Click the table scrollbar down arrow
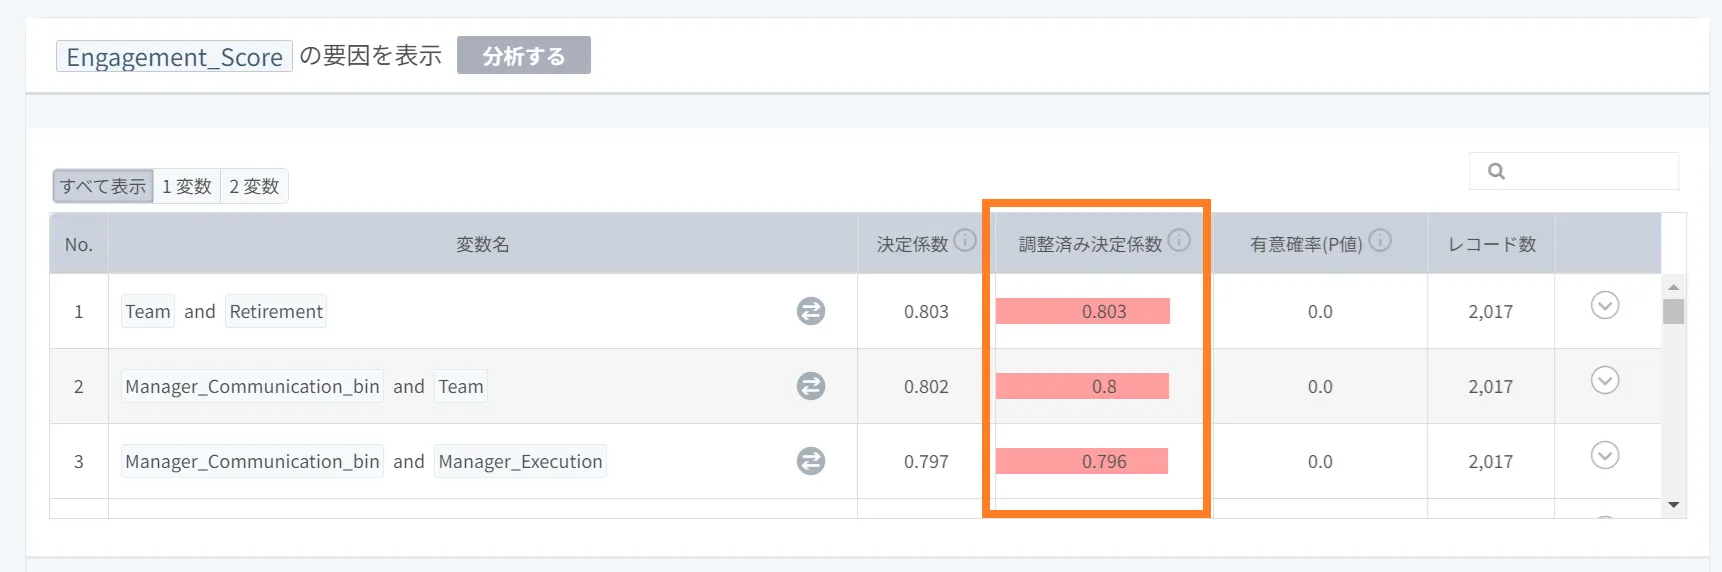Viewport: 1722px width, 572px height. [1674, 505]
